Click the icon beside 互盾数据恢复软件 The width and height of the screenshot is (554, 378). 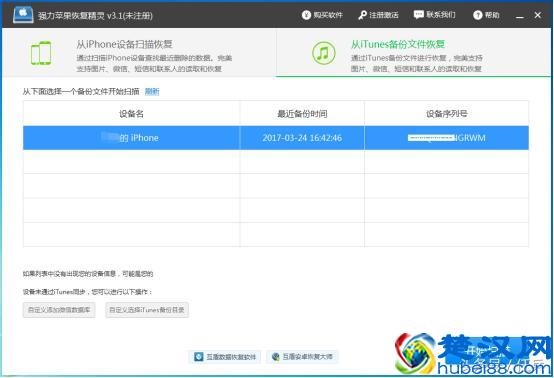tap(199, 357)
